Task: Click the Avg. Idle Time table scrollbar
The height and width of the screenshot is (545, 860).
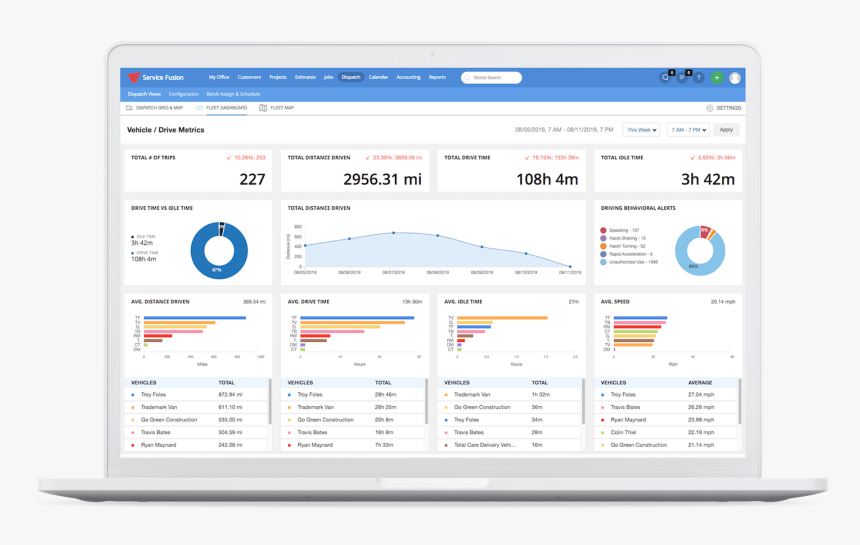Action: 583,401
